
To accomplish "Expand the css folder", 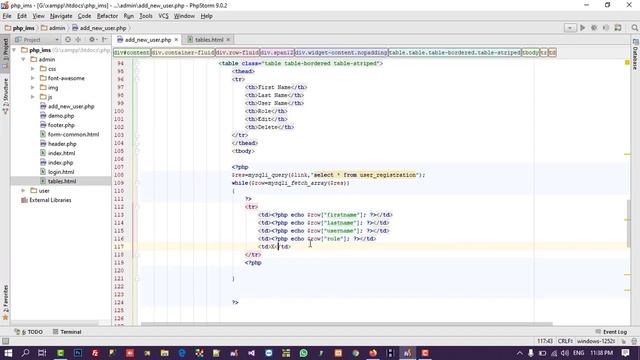I will 33,69.
